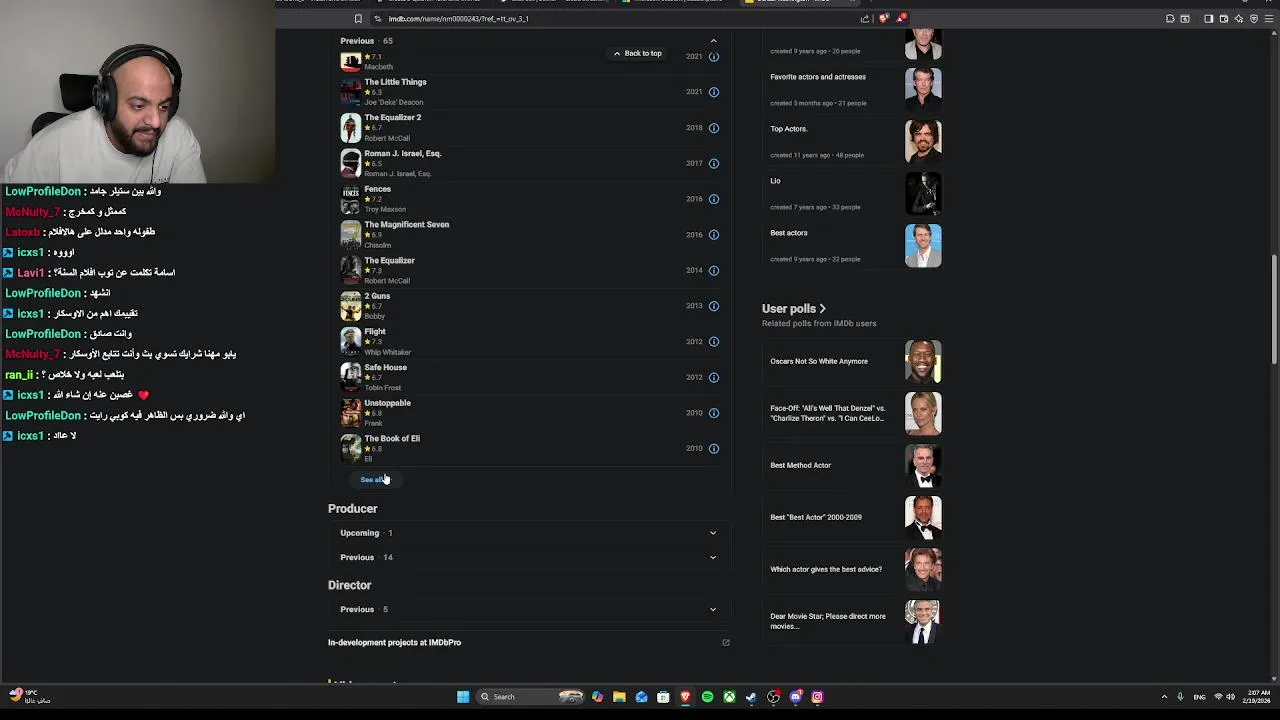
Task: Open IMDbPro external link icon
Action: (726, 643)
